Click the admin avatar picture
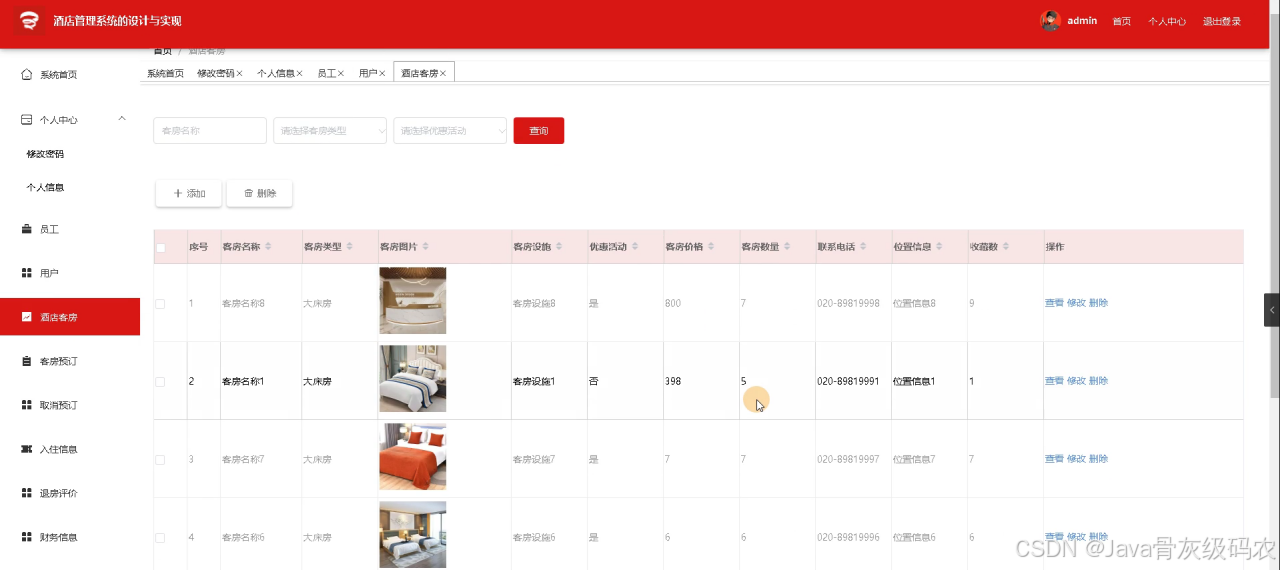The width and height of the screenshot is (1280, 570). (1050, 21)
